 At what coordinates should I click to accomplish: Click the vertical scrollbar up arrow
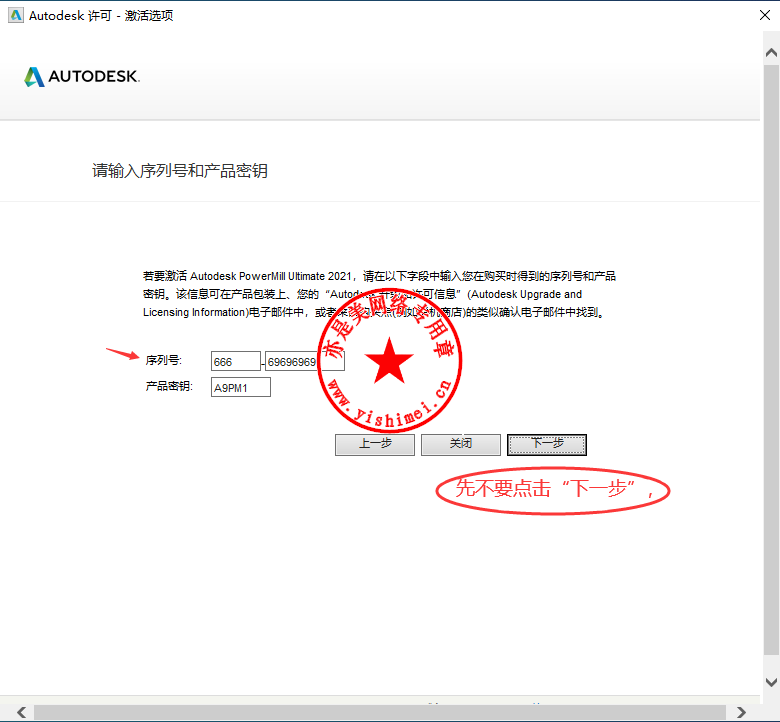pyautogui.click(x=771, y=53)
